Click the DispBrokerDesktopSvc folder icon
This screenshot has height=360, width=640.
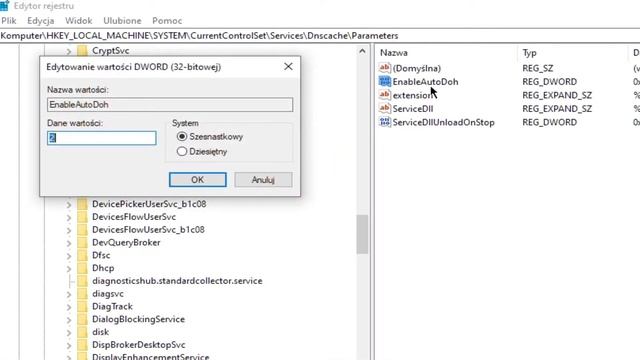[82, 344]
